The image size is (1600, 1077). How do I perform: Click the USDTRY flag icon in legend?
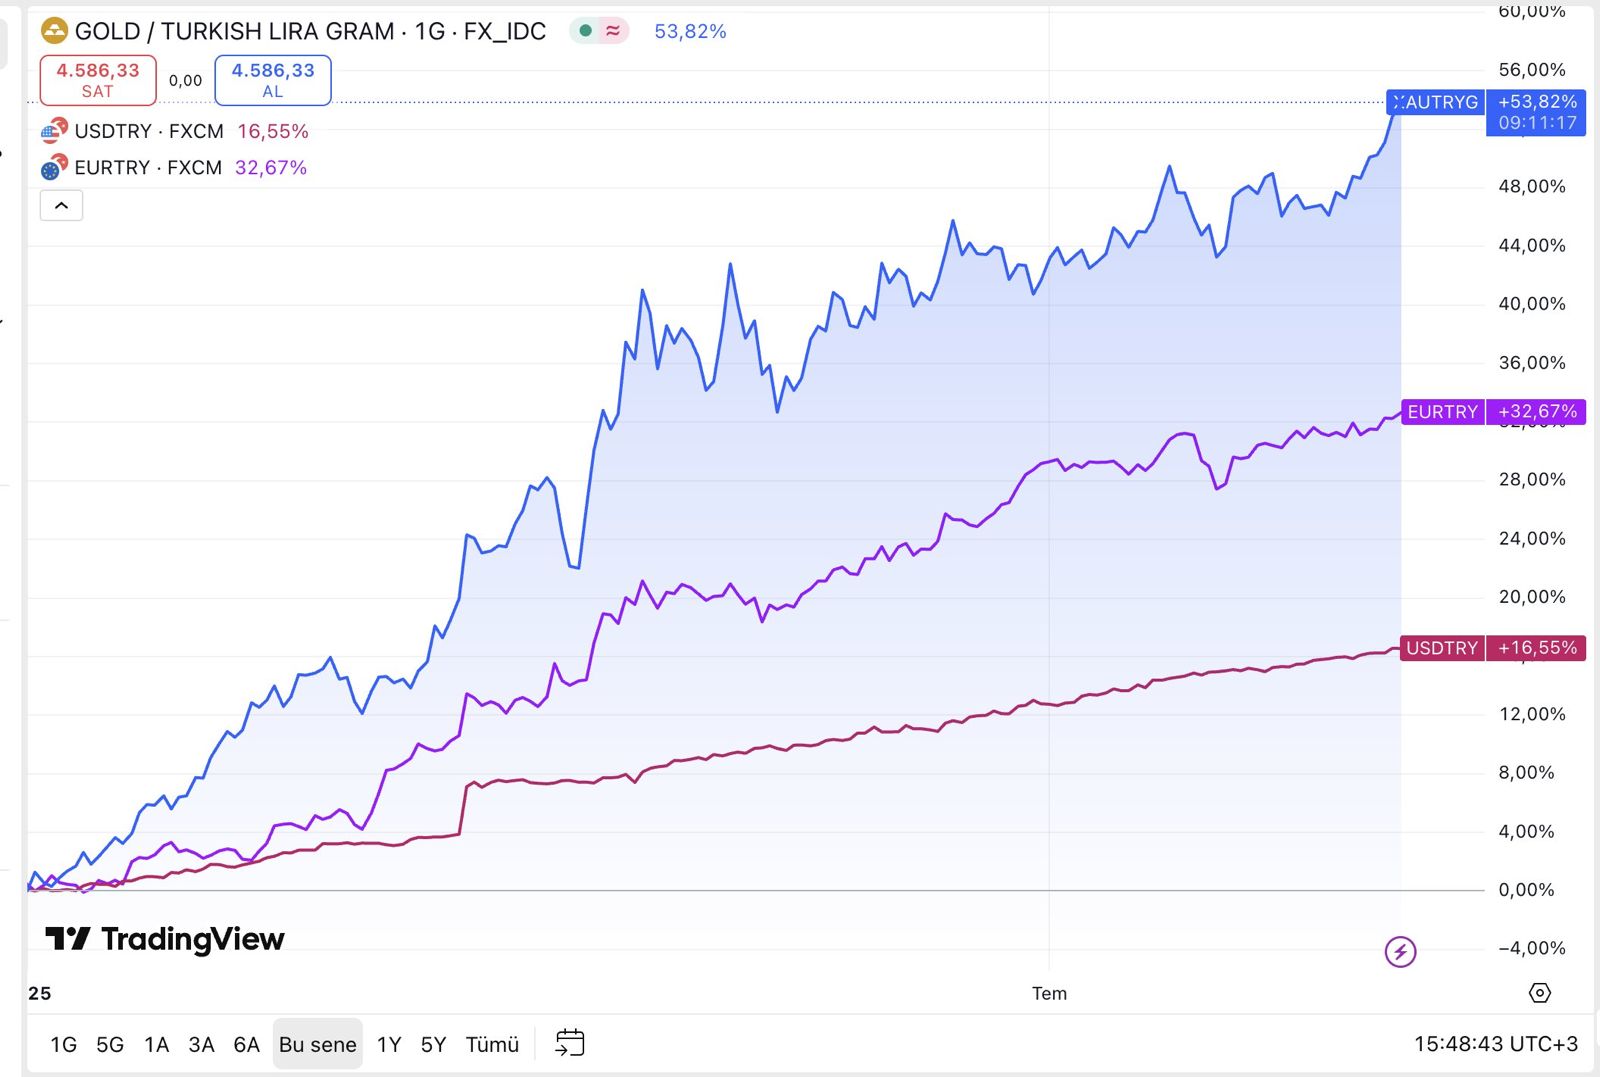pos(54,131)
